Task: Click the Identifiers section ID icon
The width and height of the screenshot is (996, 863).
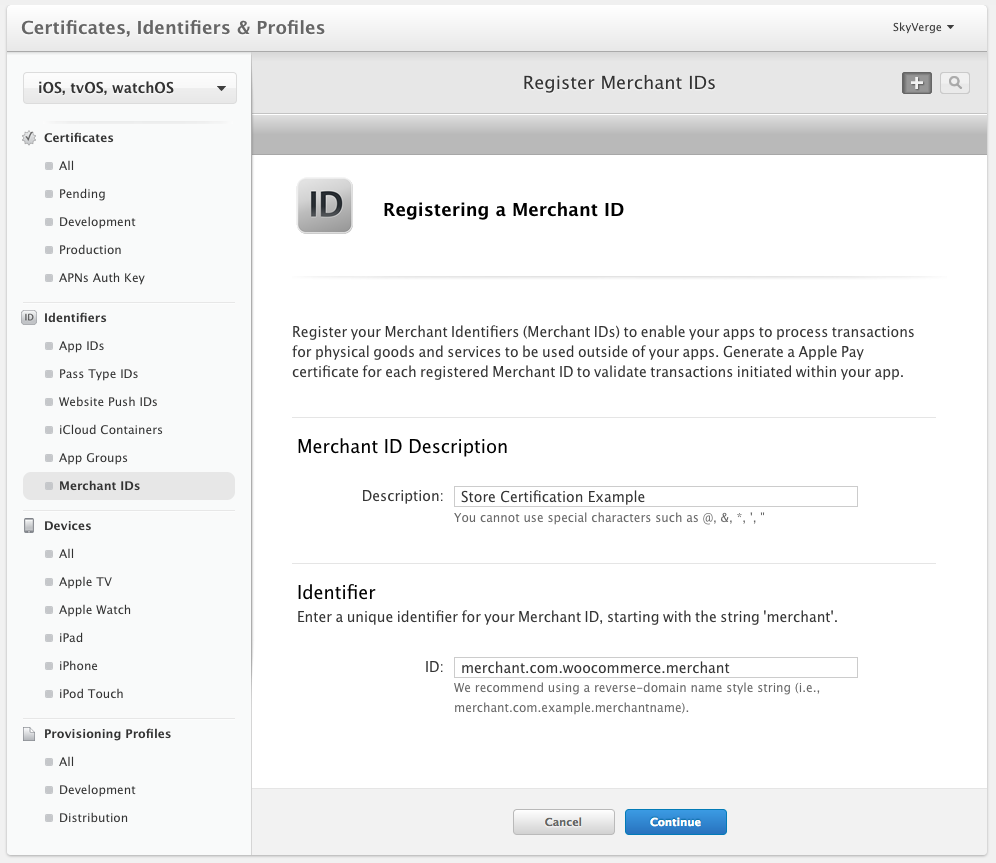Action: [29, 318]
